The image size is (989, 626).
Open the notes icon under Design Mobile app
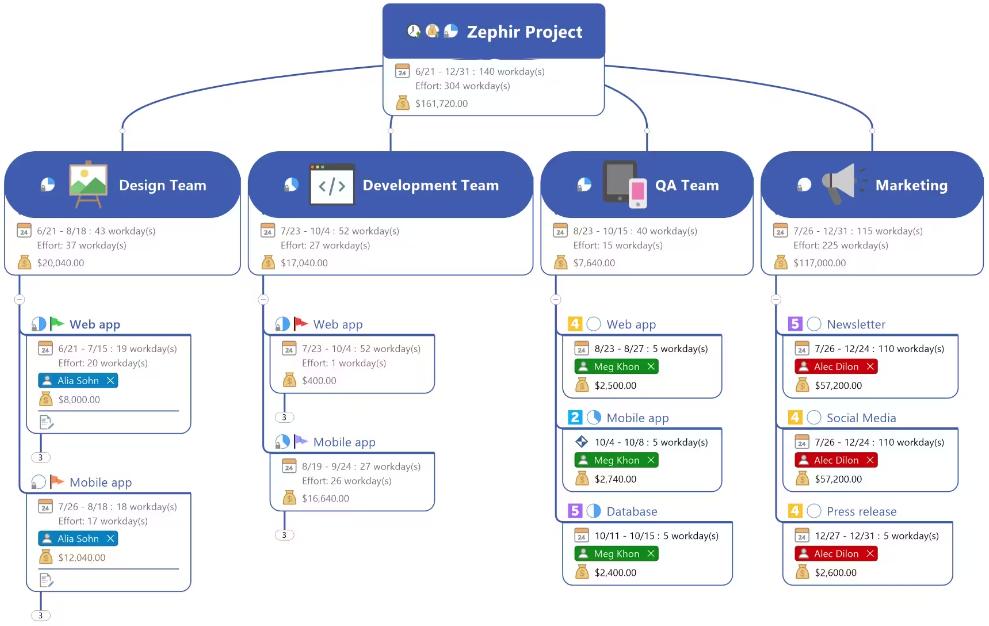coord(46,579)
